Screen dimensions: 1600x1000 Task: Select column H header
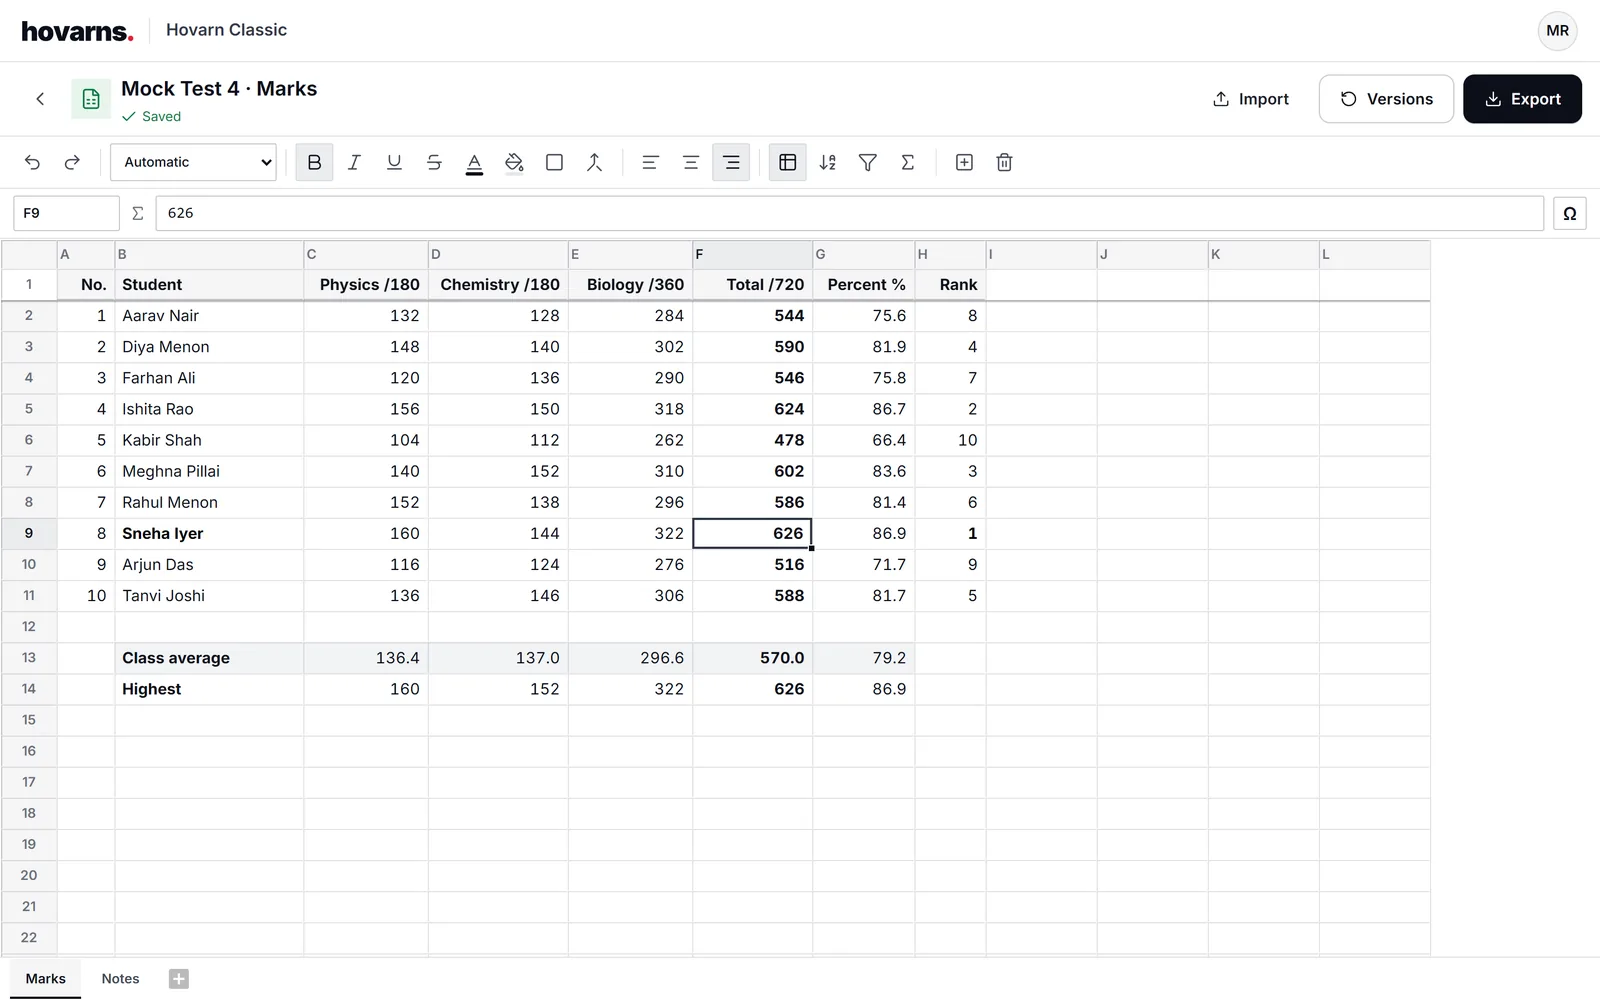(950, 254)
